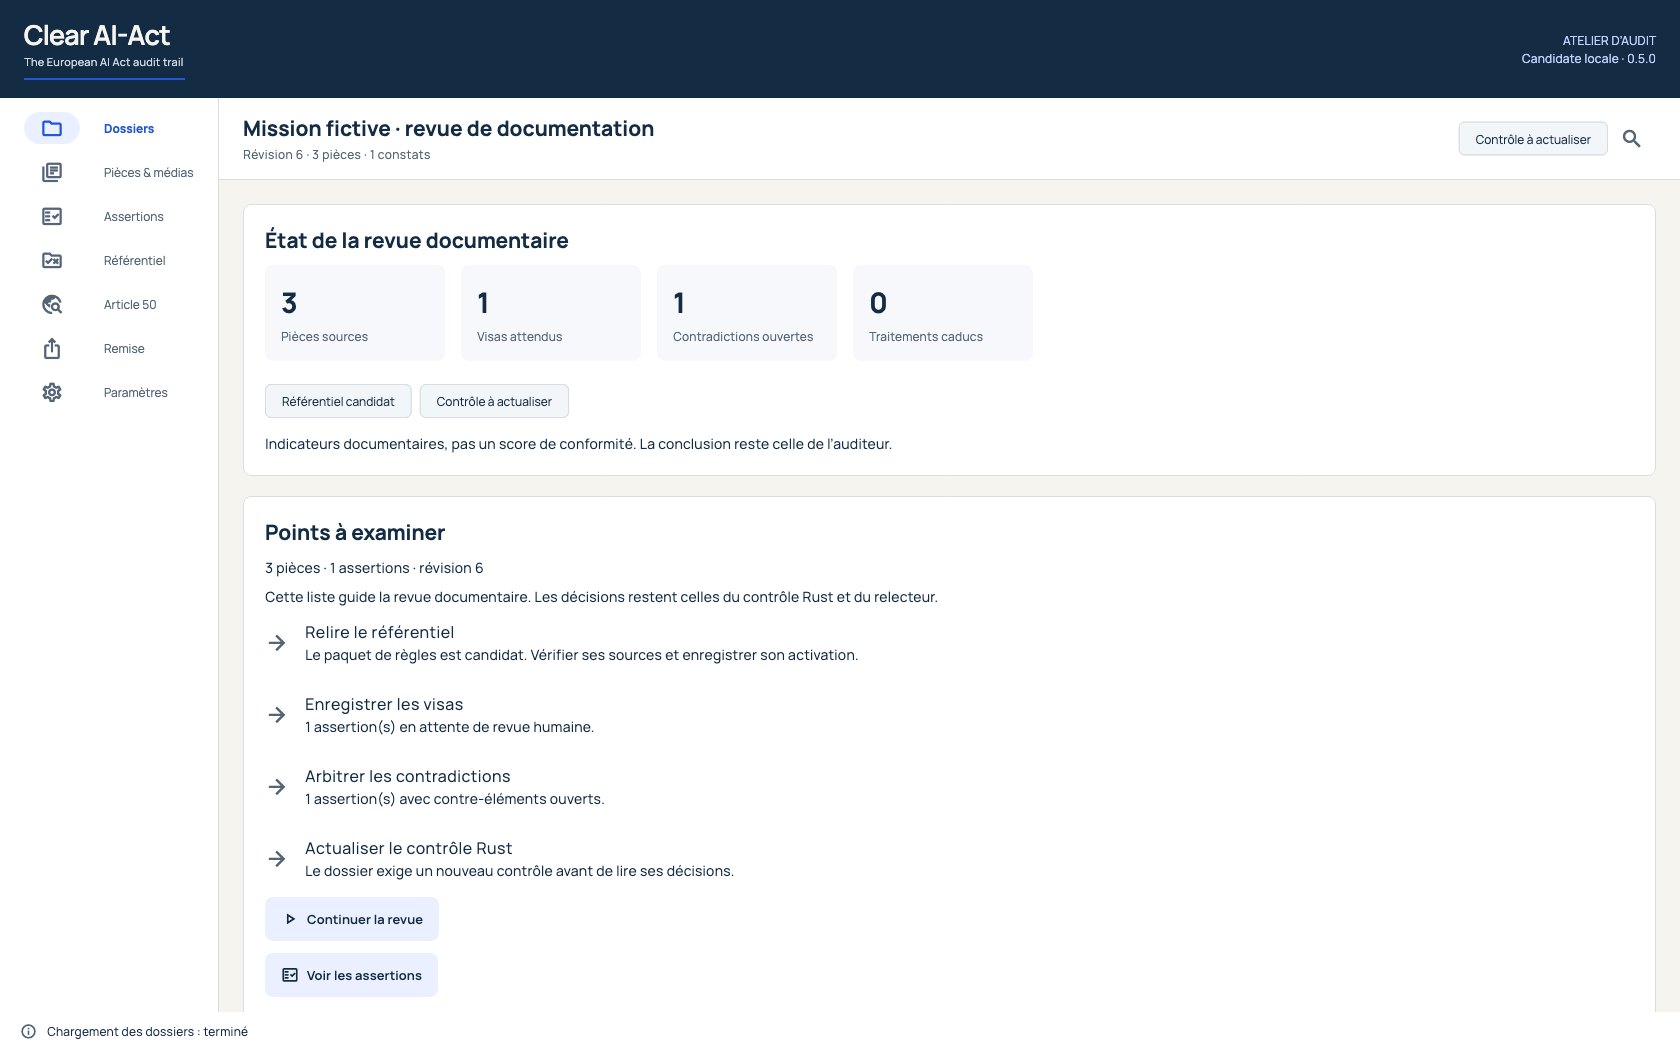Select the Dossiers menu label
This screenshot has width=1680, height=1050.
129,128
